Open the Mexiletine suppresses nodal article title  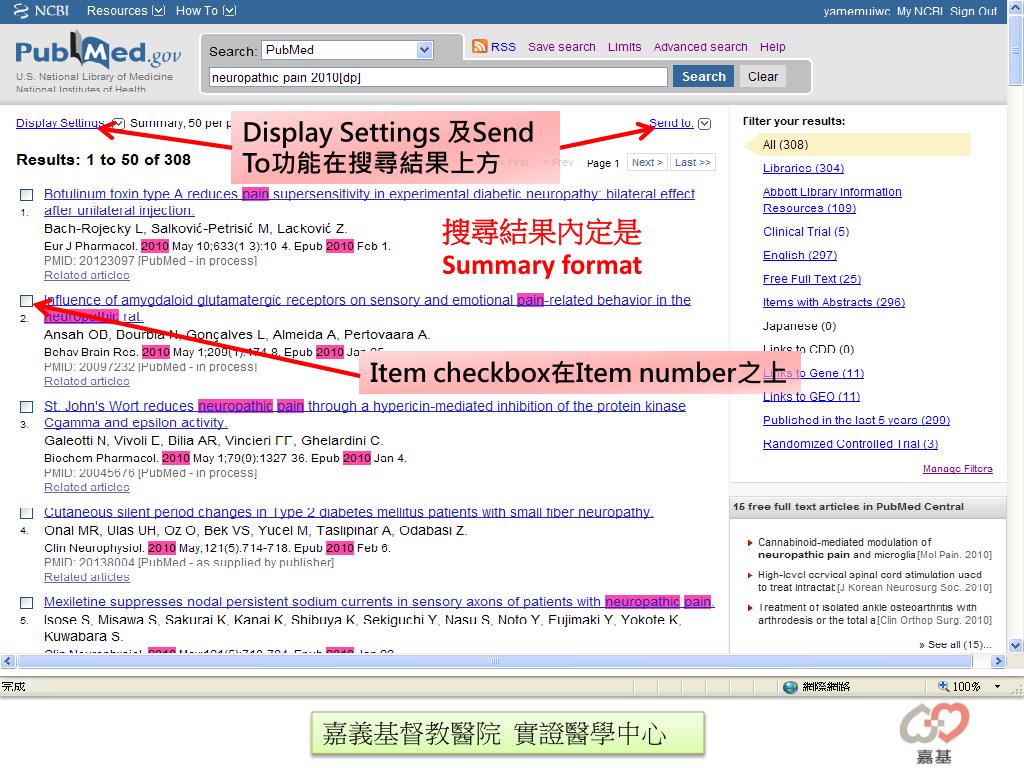click(379, 601)
